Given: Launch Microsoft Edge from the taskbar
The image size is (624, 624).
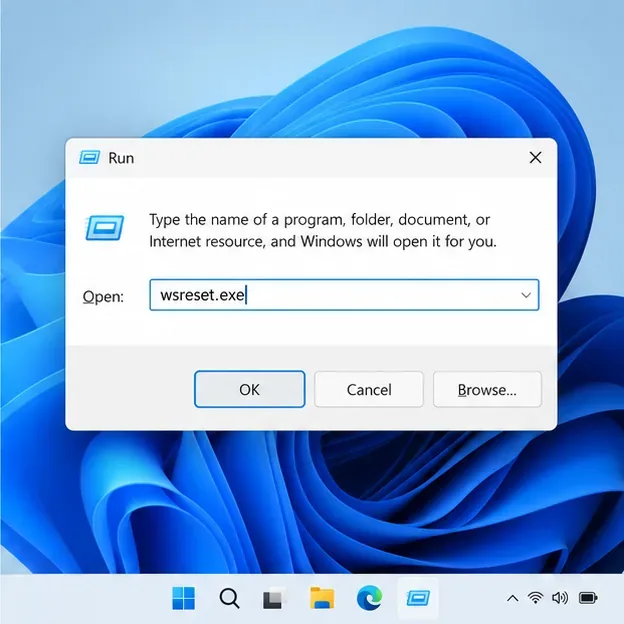Looking at the screenshot, I should click(369, 598).
